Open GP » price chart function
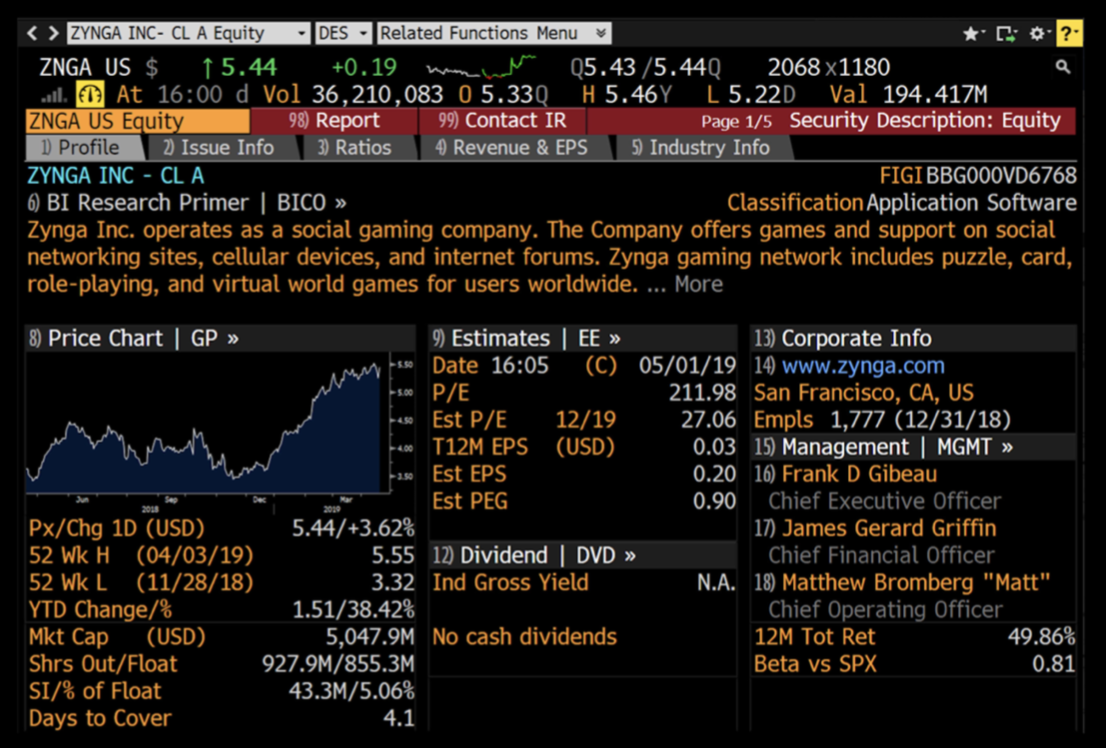The width and height of the screenshot is (1106, 748). (214, 339)
